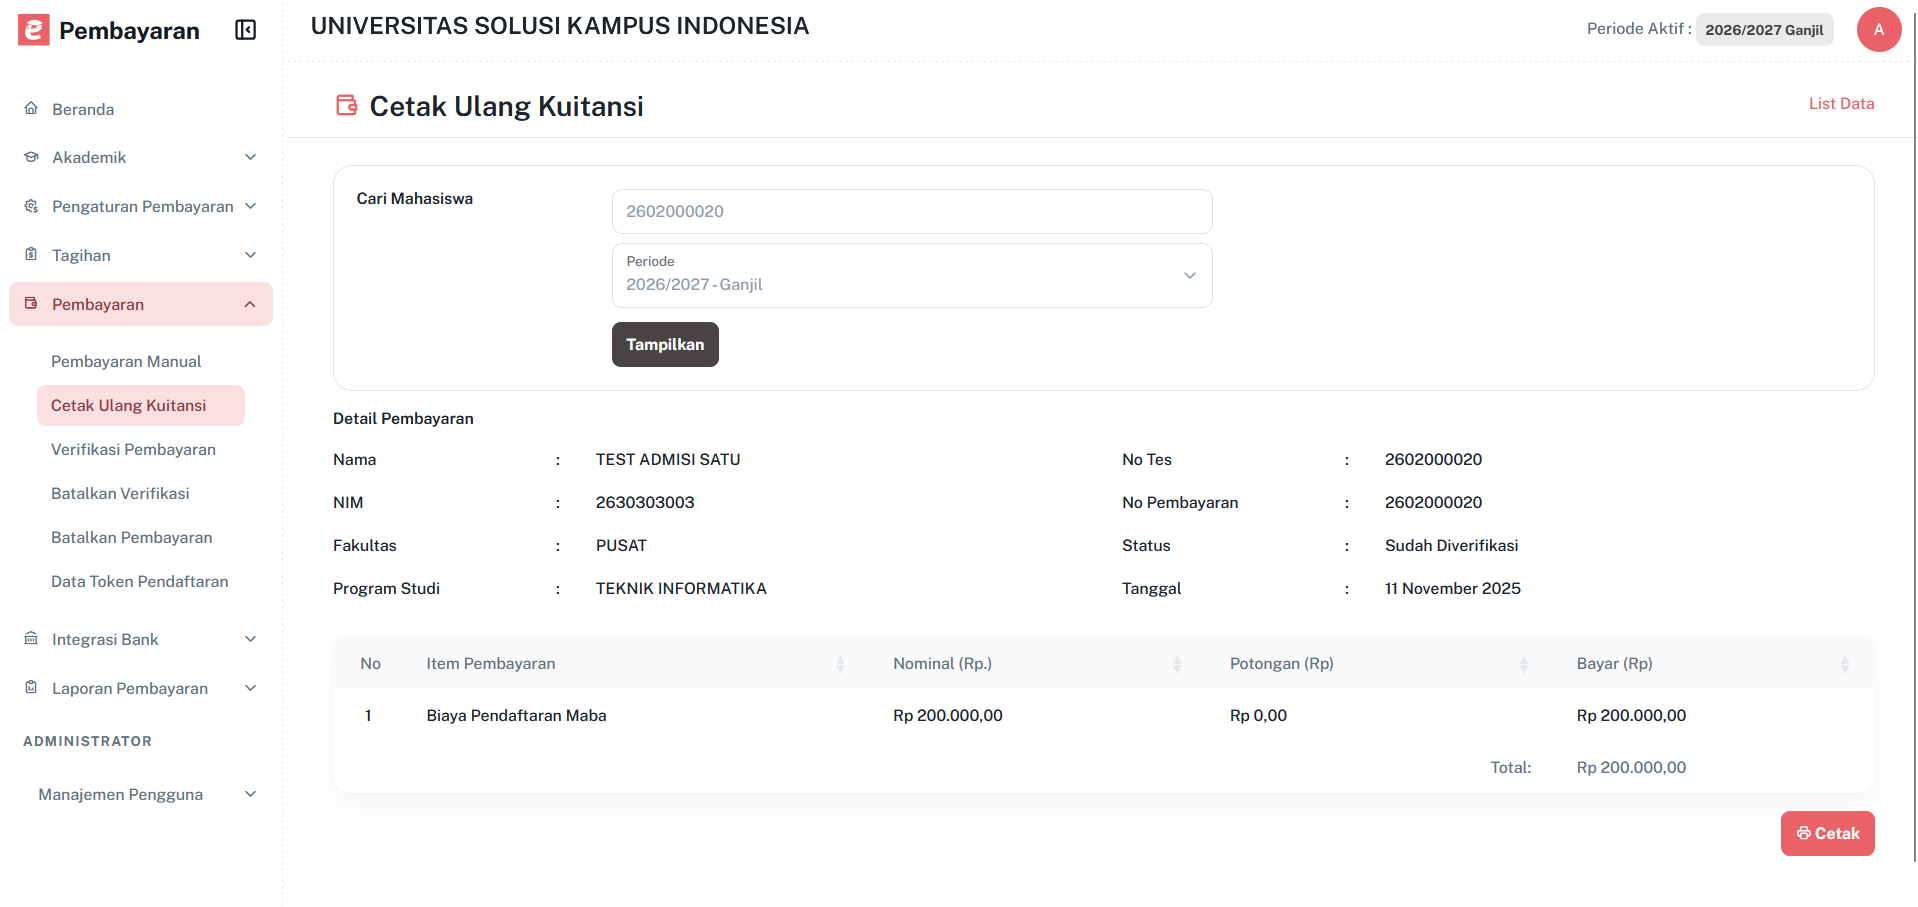Click the Universitas Solusi Kampus Indonesia heading
The height and width of the screenshot is (907, 1918).
pos(560,26)
